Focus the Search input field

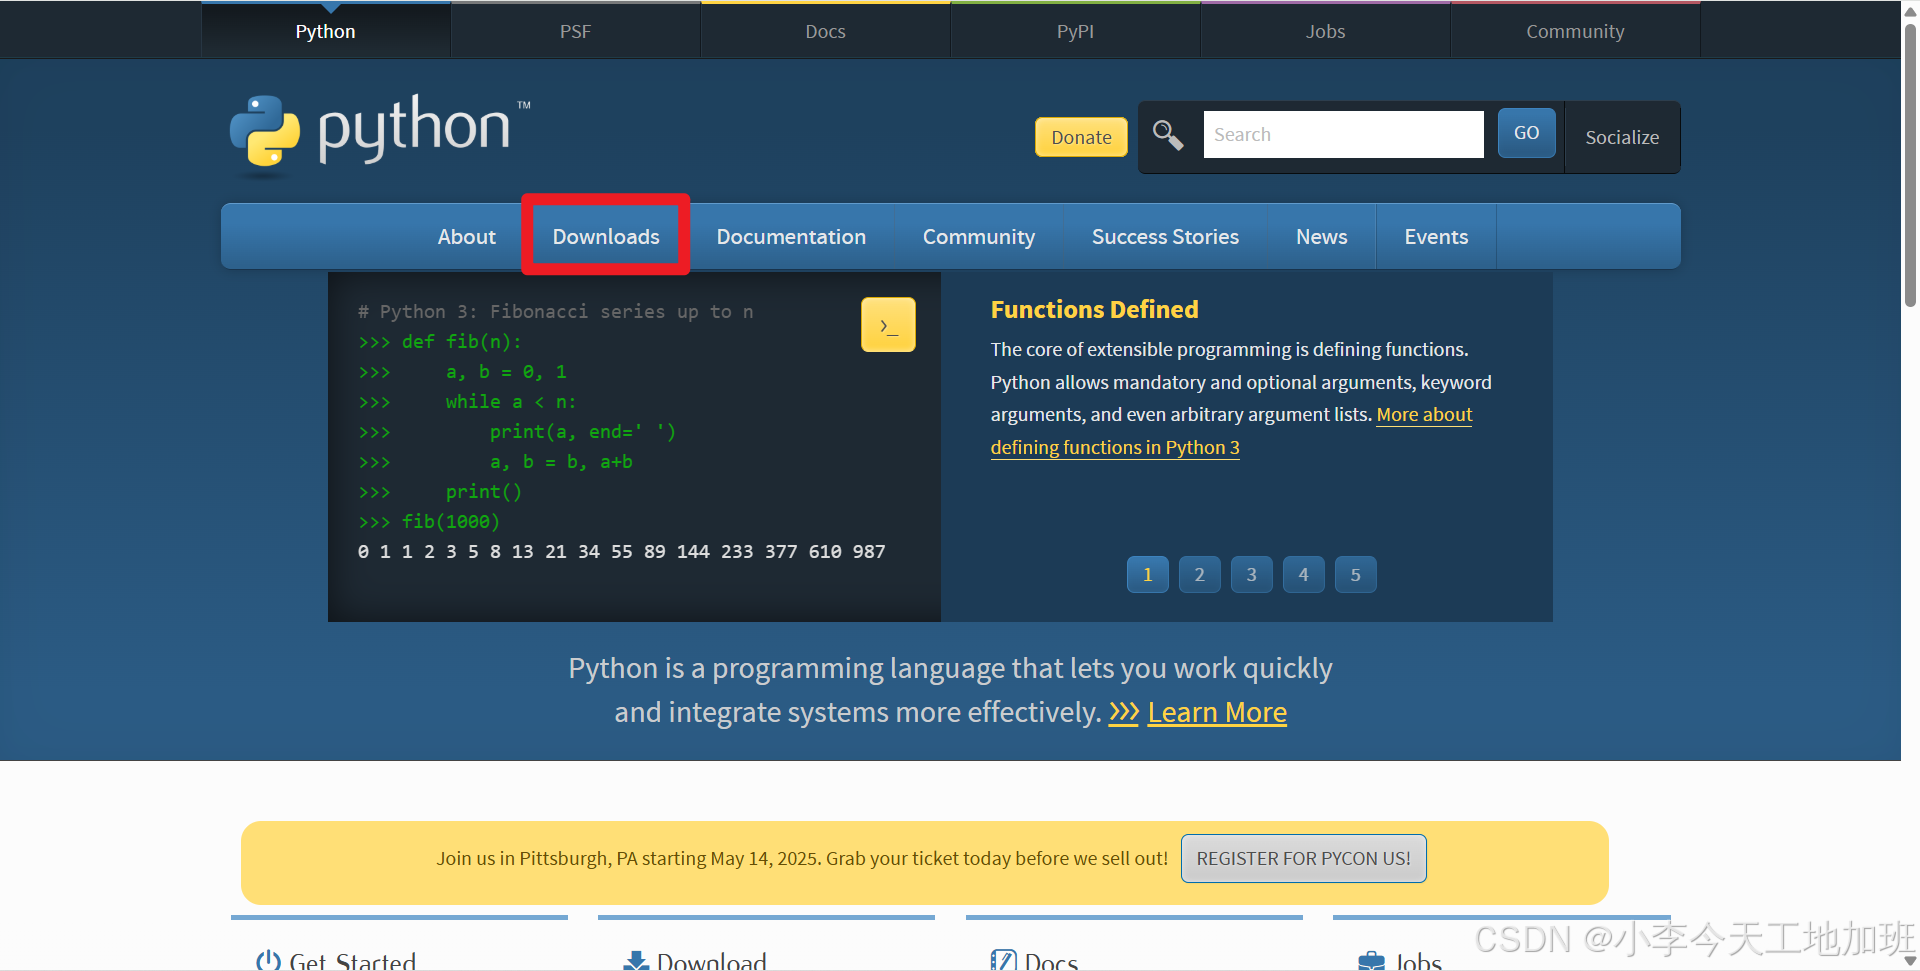pyautogui.click(x=1343, y=134)
